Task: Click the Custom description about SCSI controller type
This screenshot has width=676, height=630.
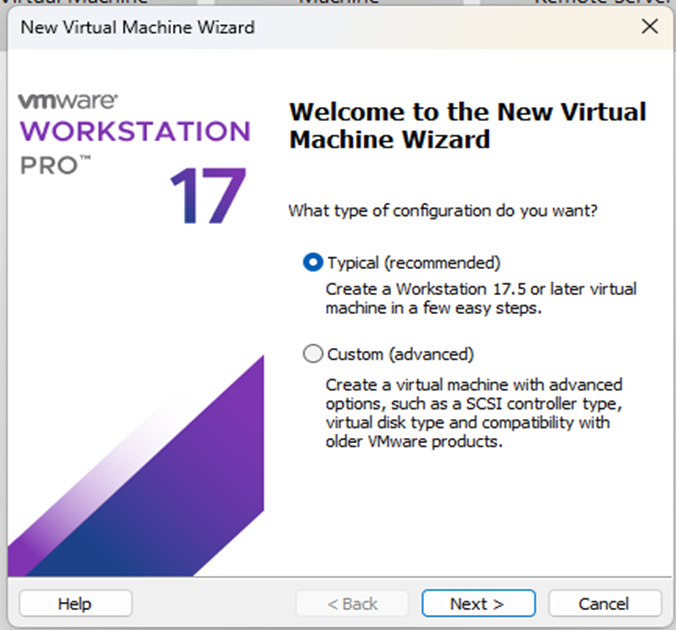Action: coord(474,413)
